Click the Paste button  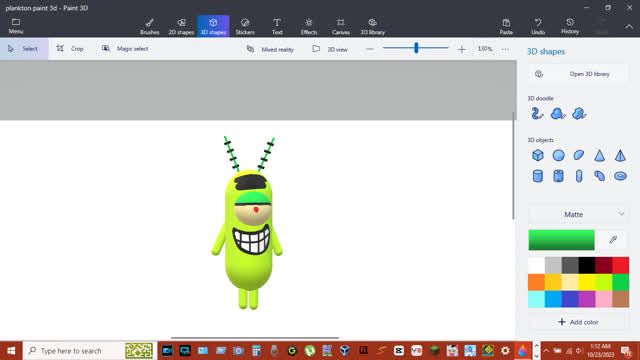pos(506,26)
